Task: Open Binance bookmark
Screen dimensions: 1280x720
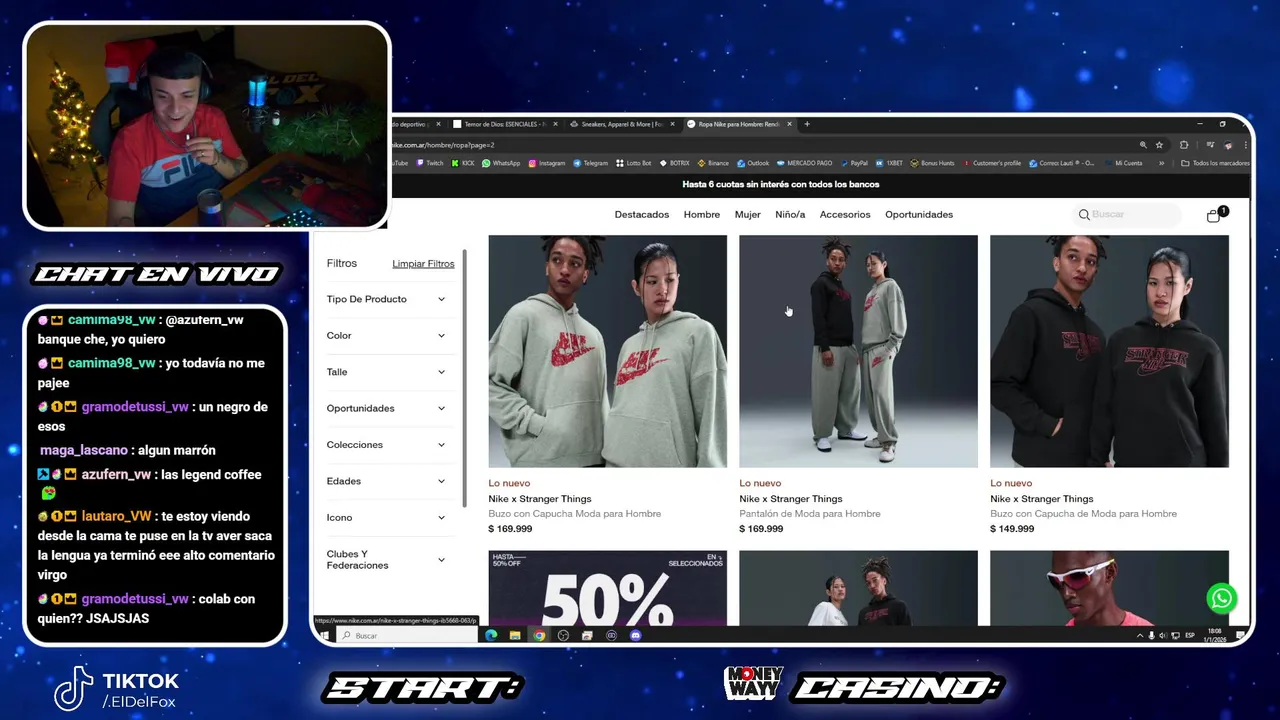Action: (x=714, y=163)
